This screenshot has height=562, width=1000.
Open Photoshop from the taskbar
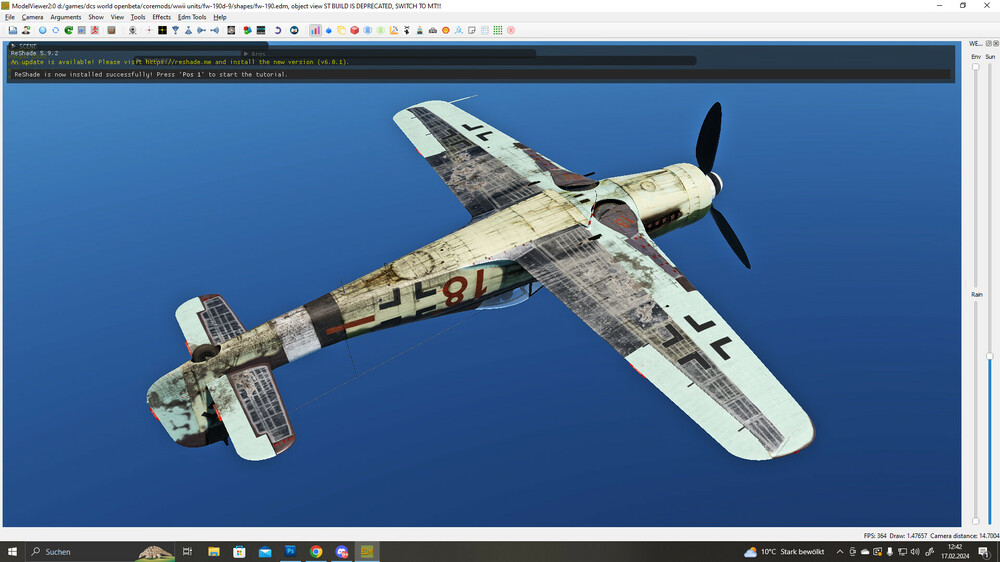click(290, 552)
